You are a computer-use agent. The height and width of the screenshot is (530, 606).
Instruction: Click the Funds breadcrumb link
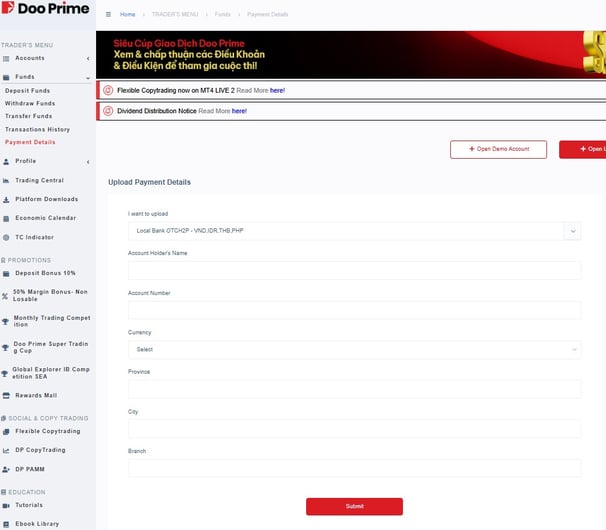[x=223, y=14]
